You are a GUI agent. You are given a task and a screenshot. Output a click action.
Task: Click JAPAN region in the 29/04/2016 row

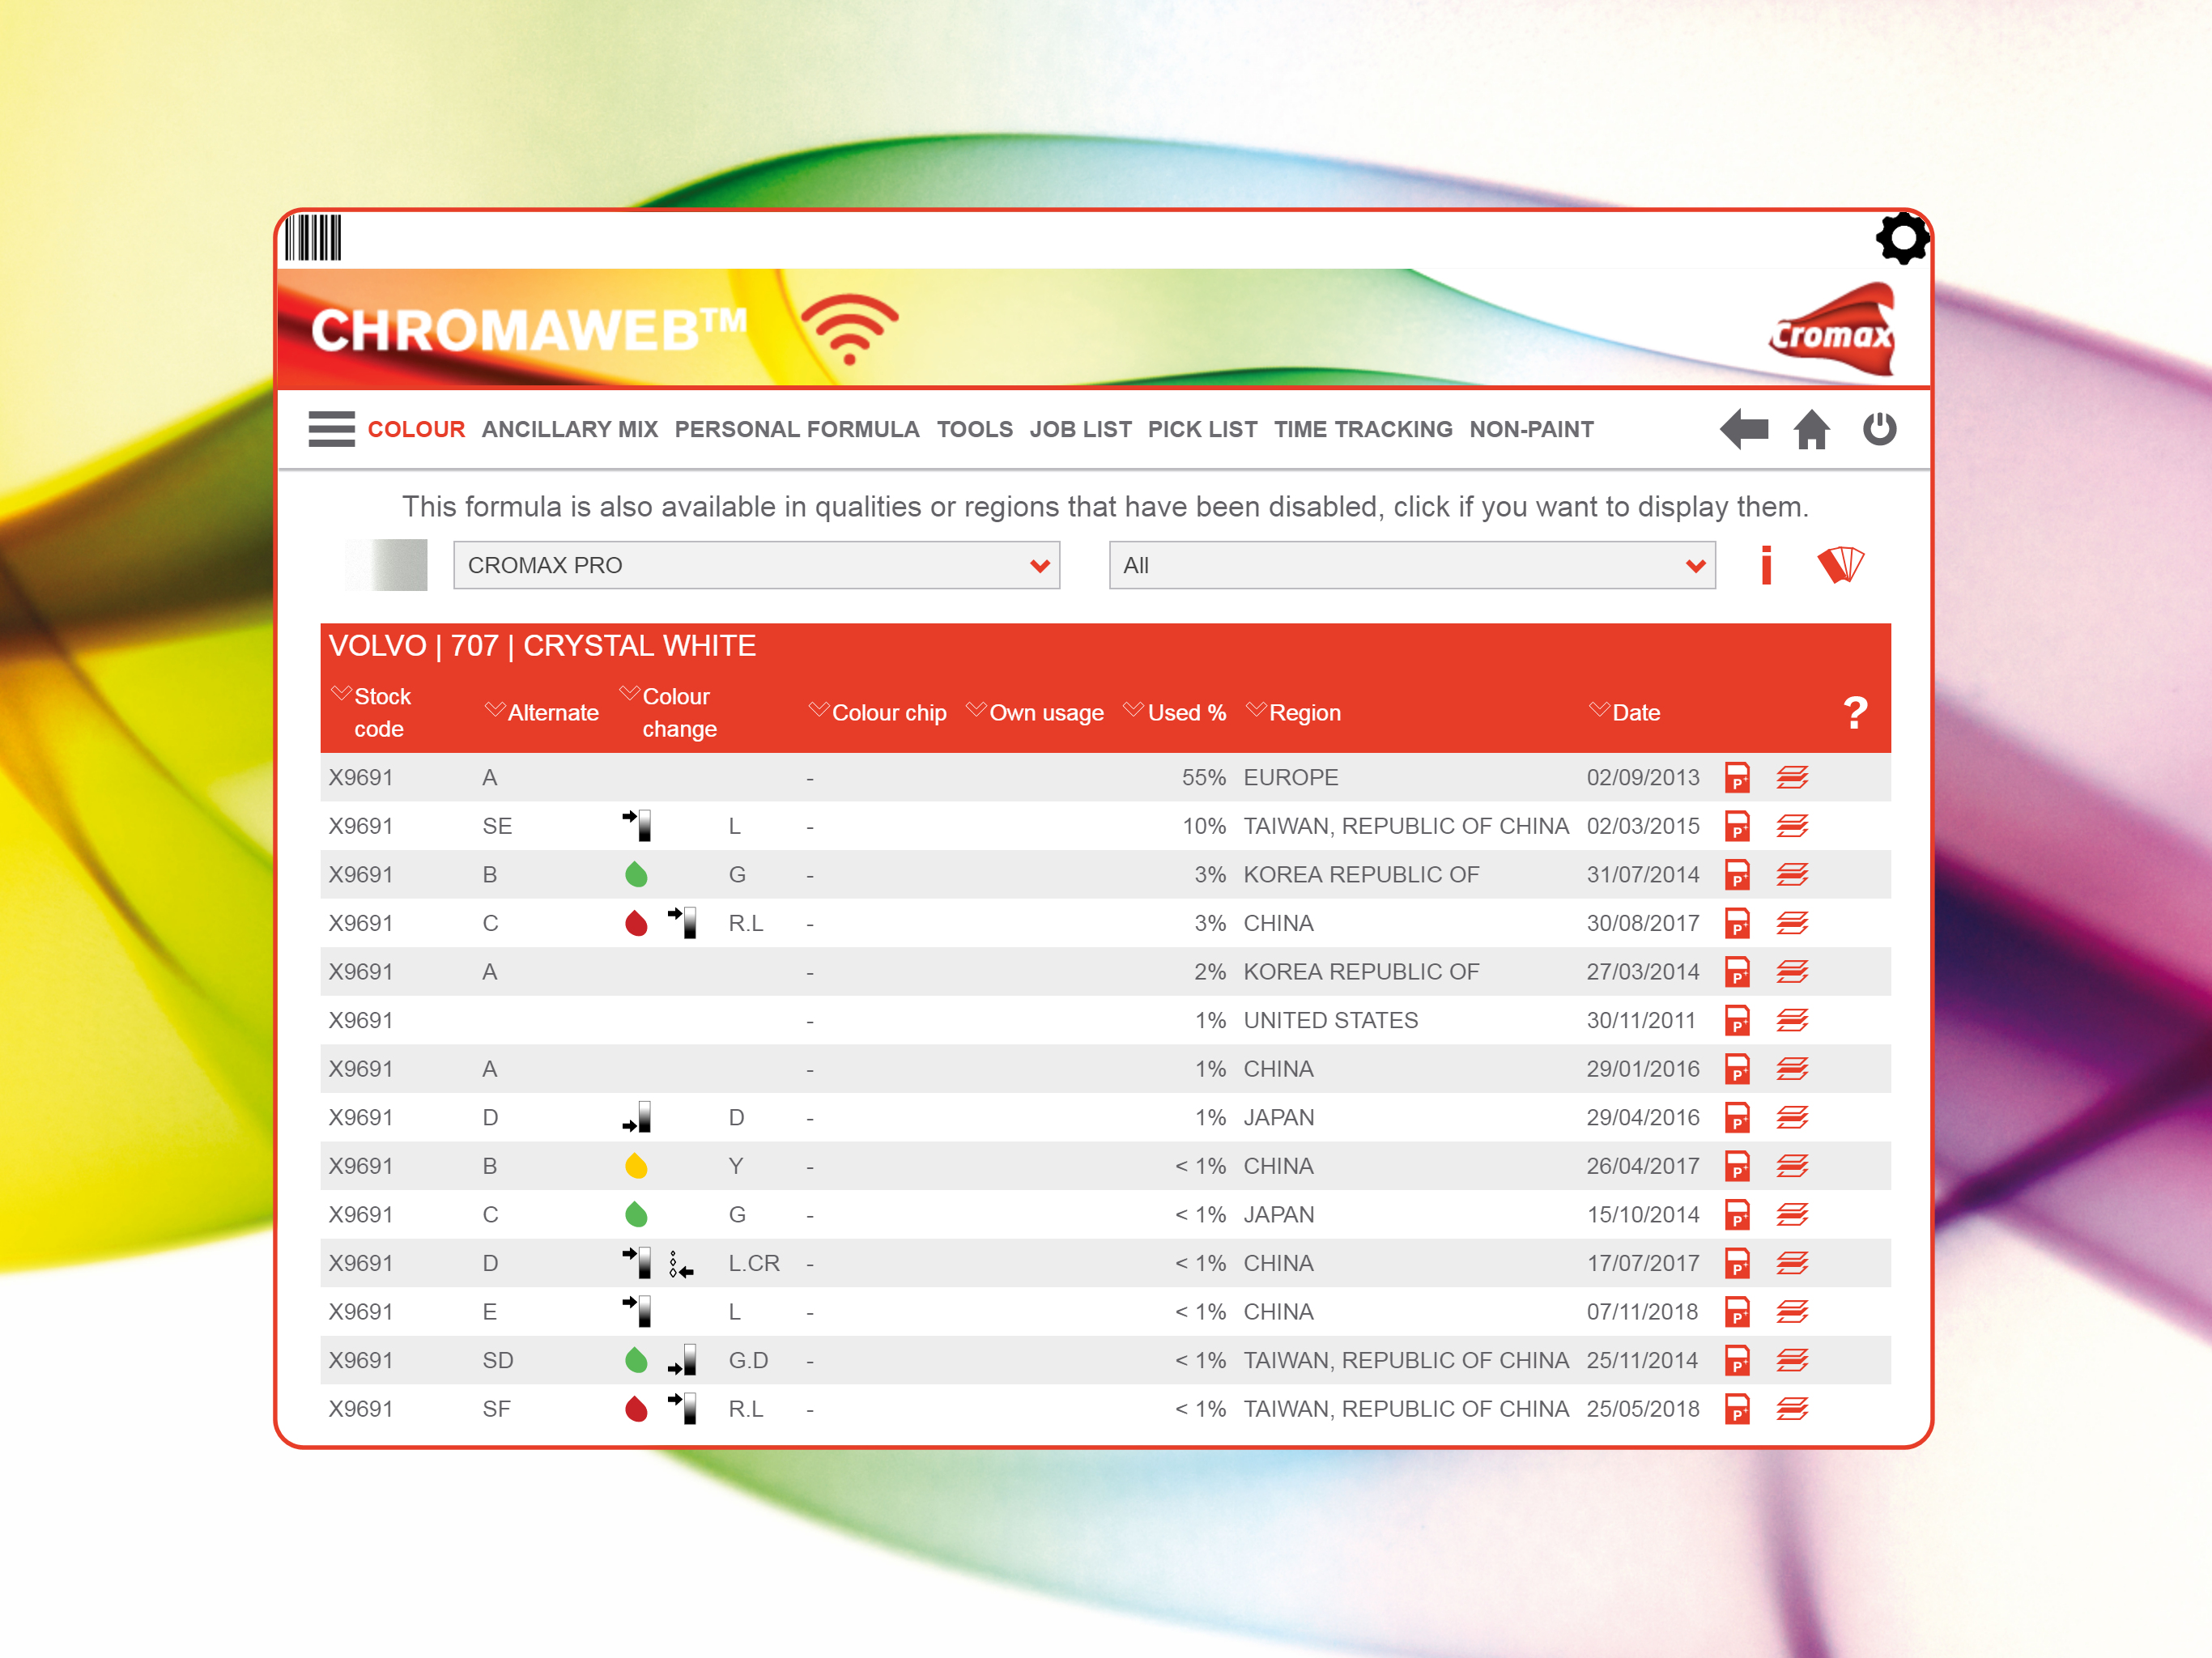[x=1278, y=1118]
